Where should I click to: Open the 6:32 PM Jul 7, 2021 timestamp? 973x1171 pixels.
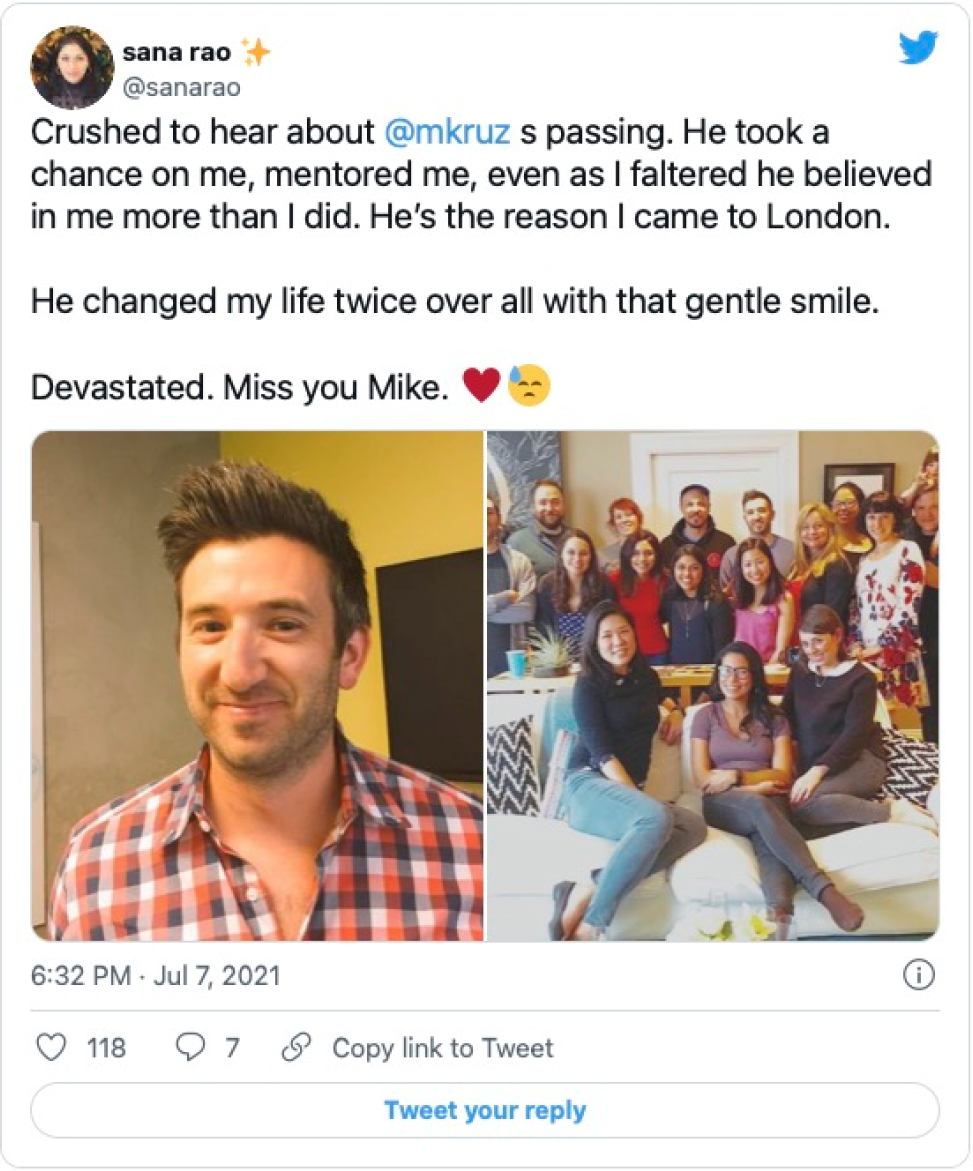click(x=156, y=976)
